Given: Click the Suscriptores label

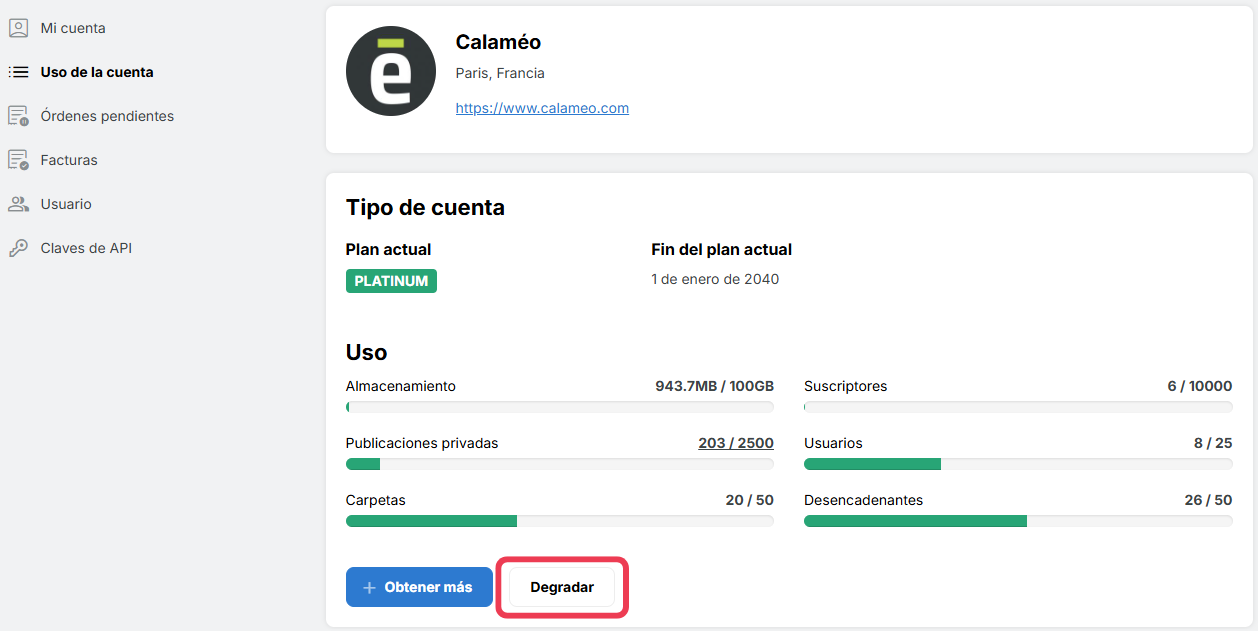Looking at the screenshot, I should [845, 386].
